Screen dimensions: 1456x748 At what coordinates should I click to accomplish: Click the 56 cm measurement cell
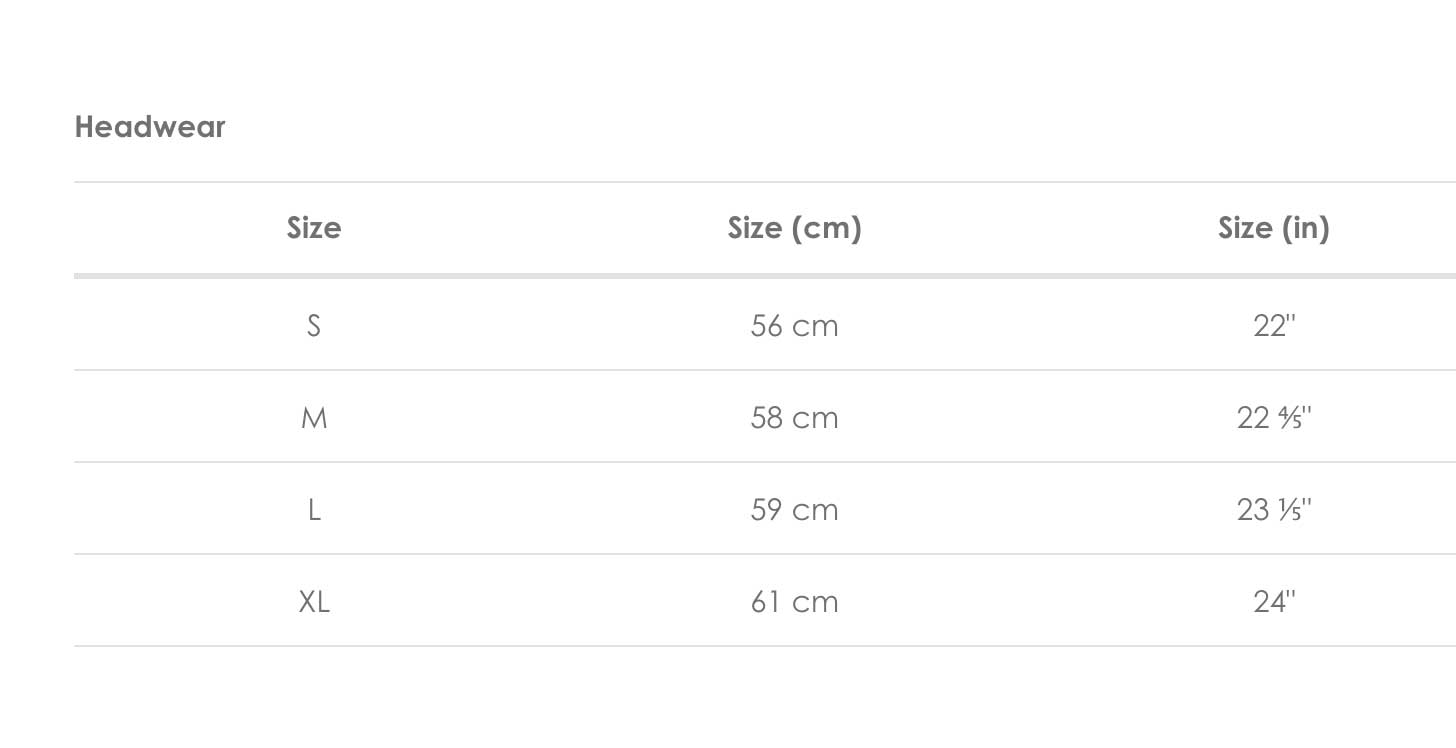click(x=794, y=326)
